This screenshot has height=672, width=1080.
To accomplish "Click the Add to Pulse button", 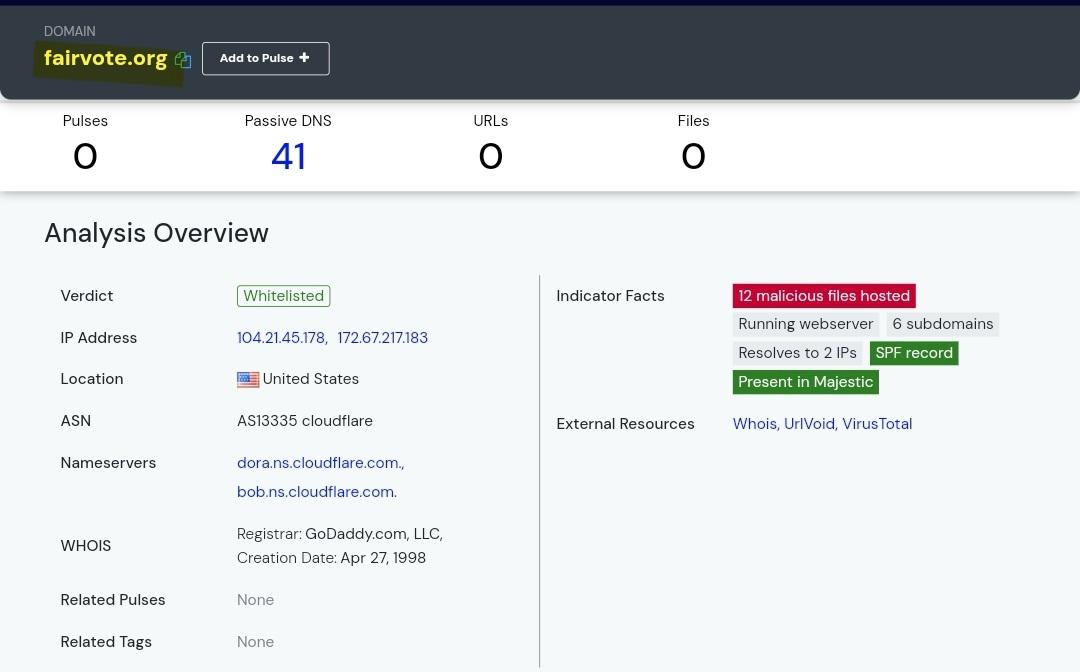I will 265,58.
